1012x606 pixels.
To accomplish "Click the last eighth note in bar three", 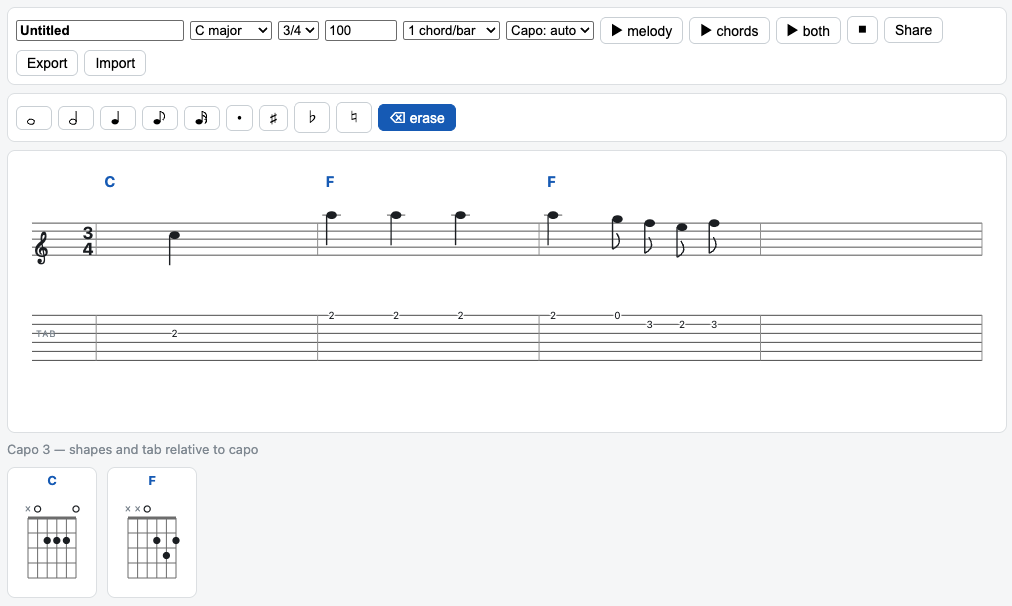I will pyautogui.click(x=714, y=224).
